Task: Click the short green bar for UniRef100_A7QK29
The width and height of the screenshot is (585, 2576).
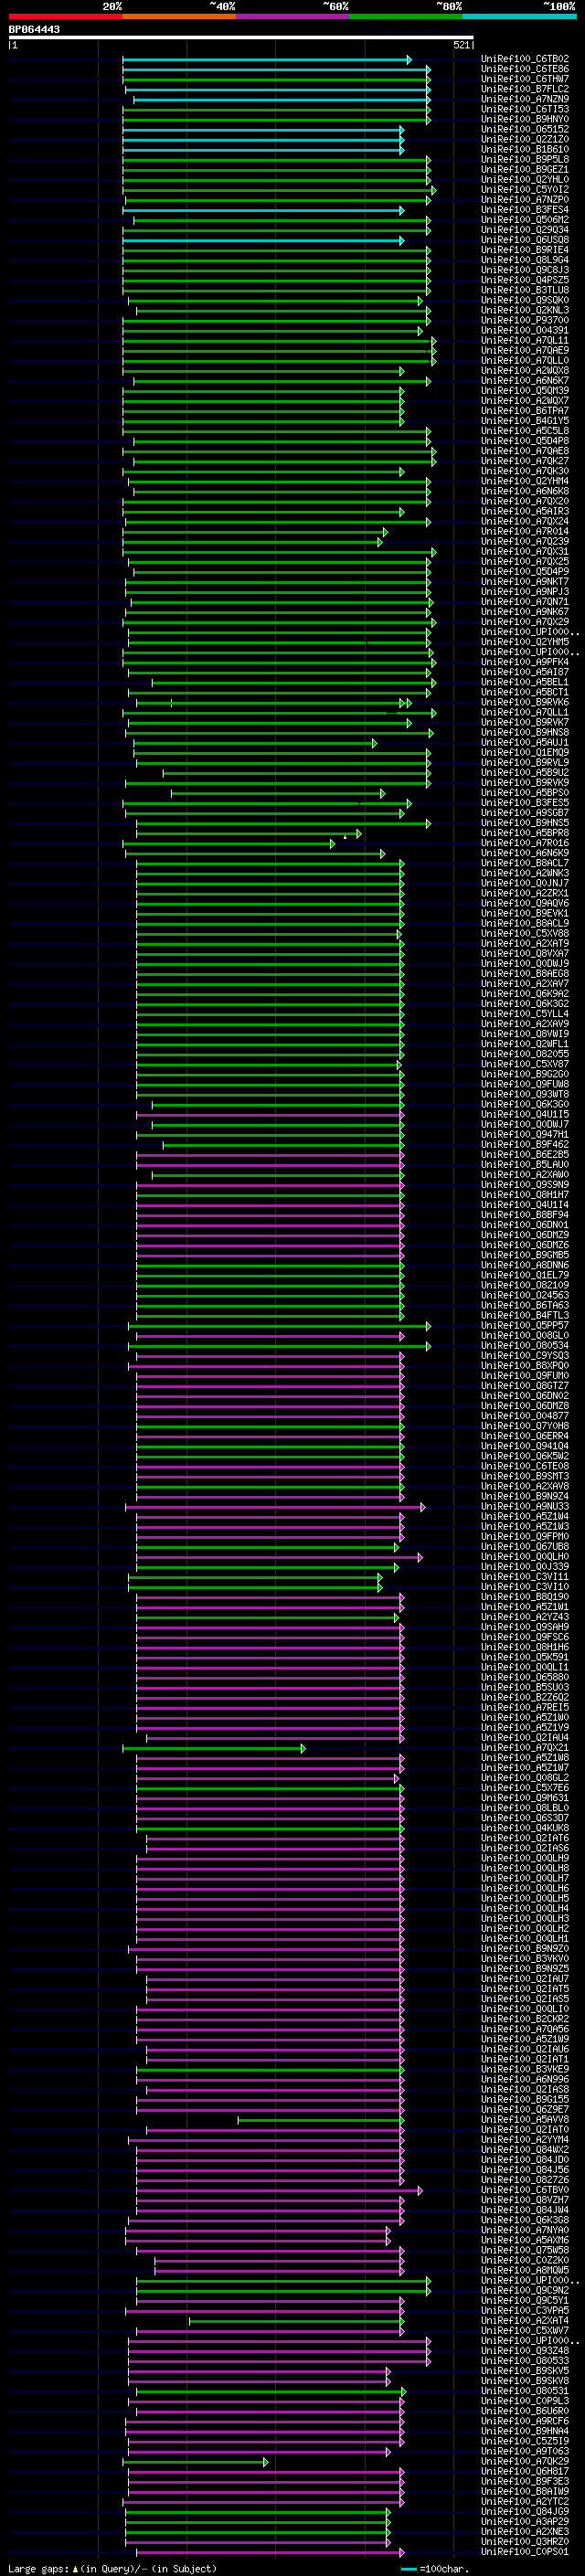Action: tap(195, 2462)
